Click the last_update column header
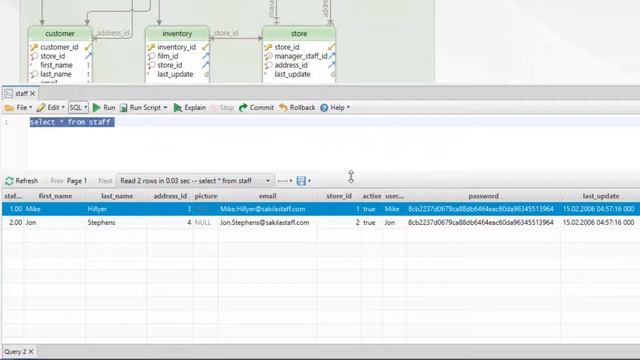 (601, 196)
